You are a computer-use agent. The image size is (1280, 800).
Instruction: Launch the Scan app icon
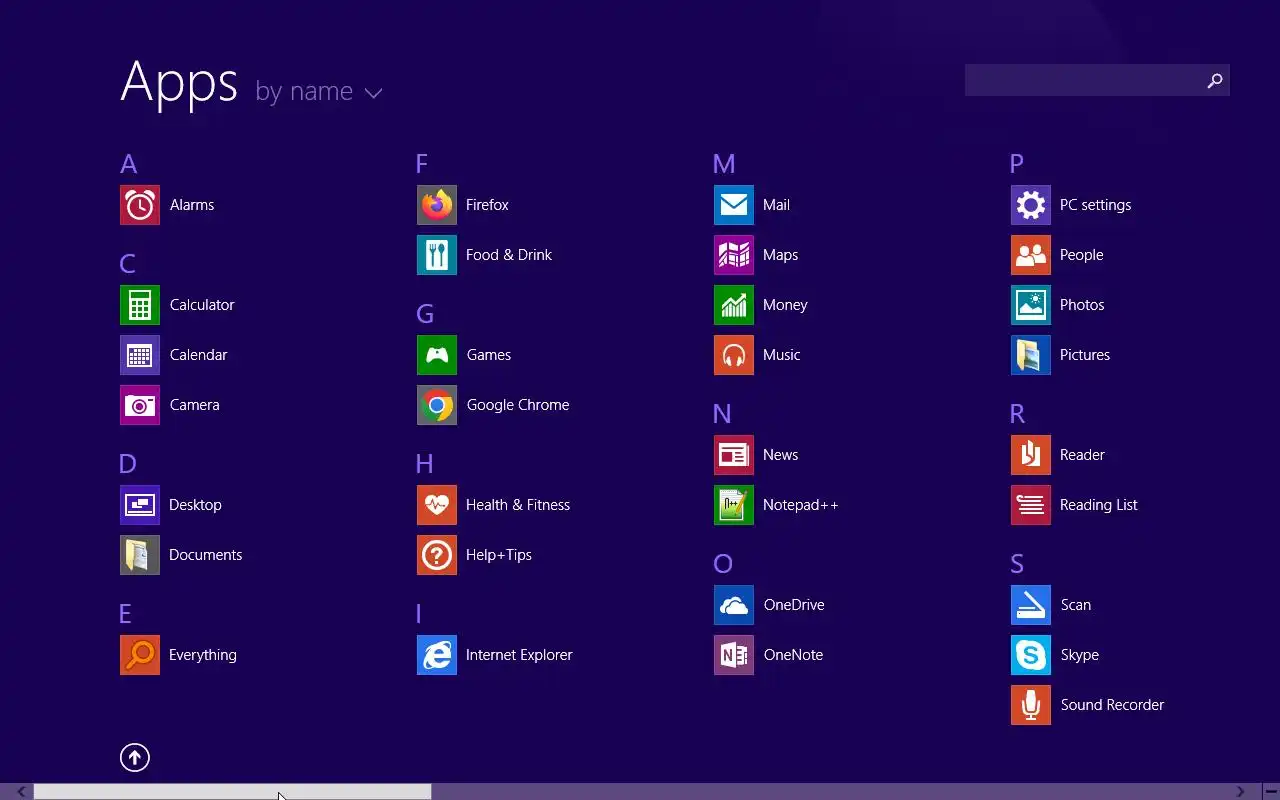1031,605
